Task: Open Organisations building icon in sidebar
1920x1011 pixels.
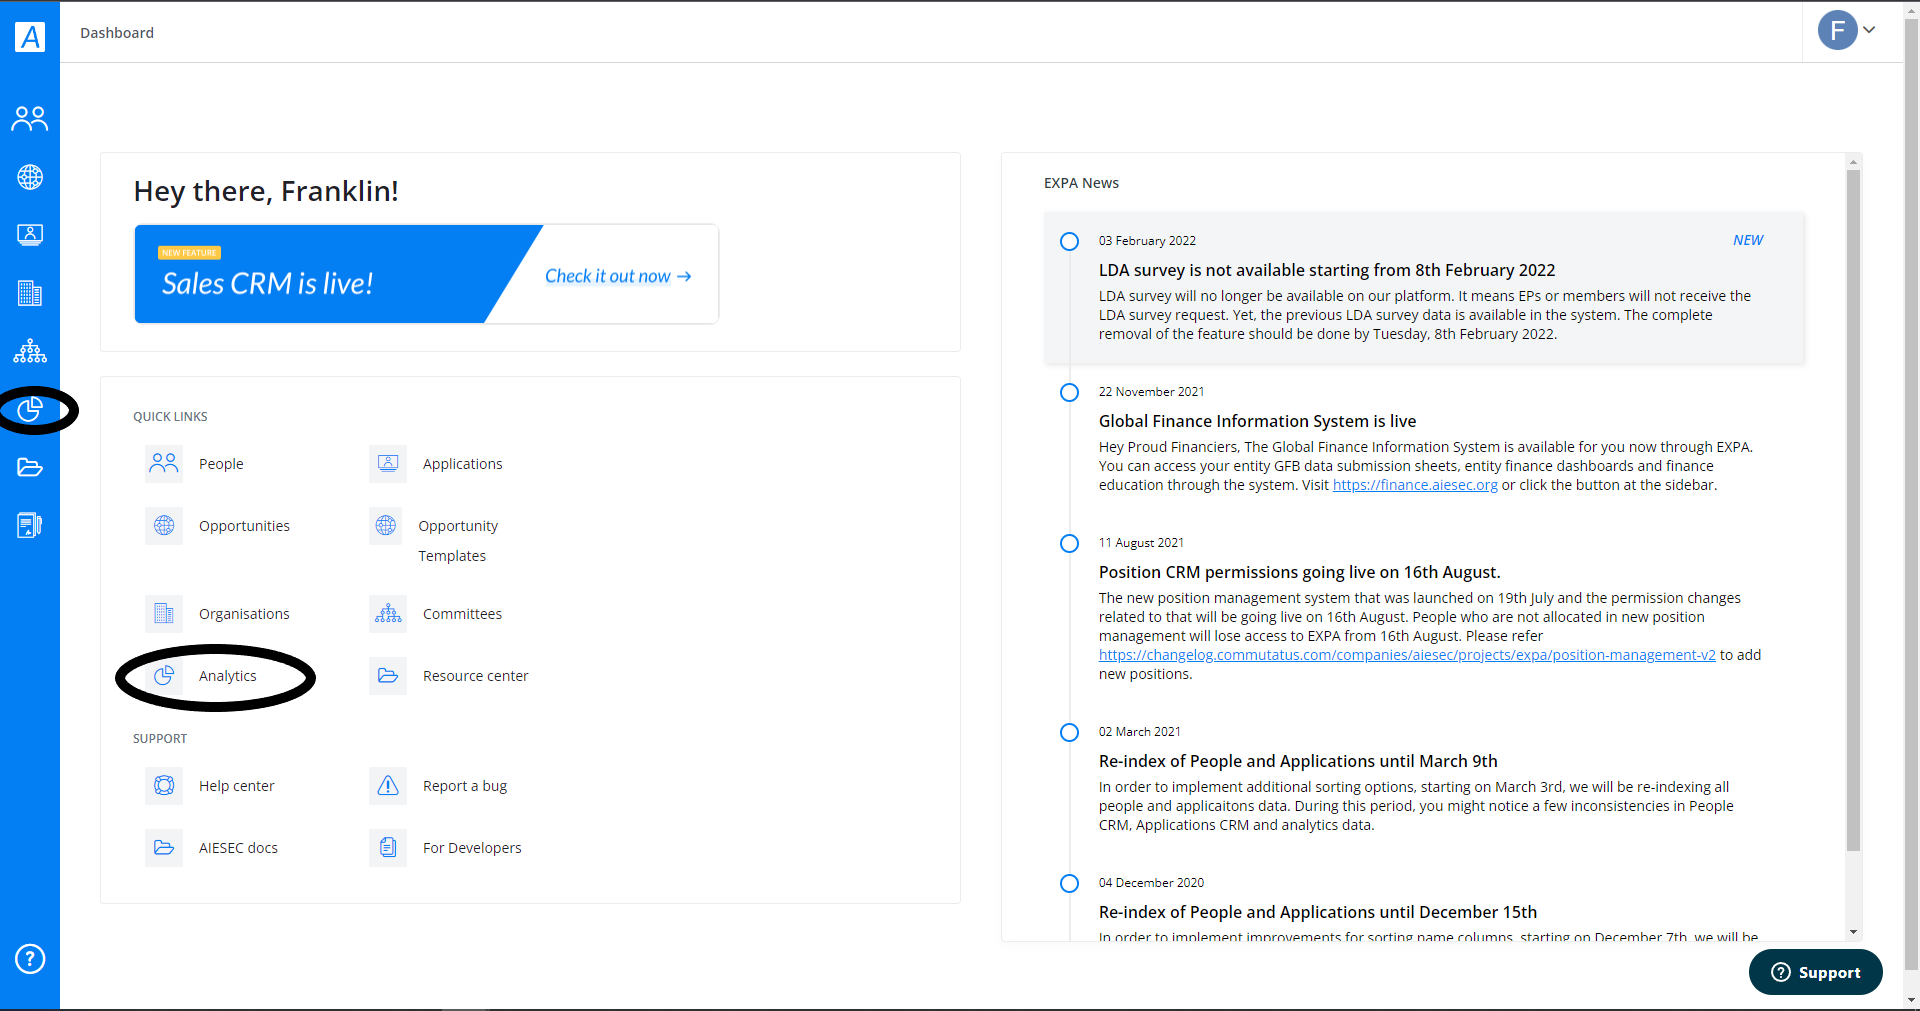Action: 30,293
